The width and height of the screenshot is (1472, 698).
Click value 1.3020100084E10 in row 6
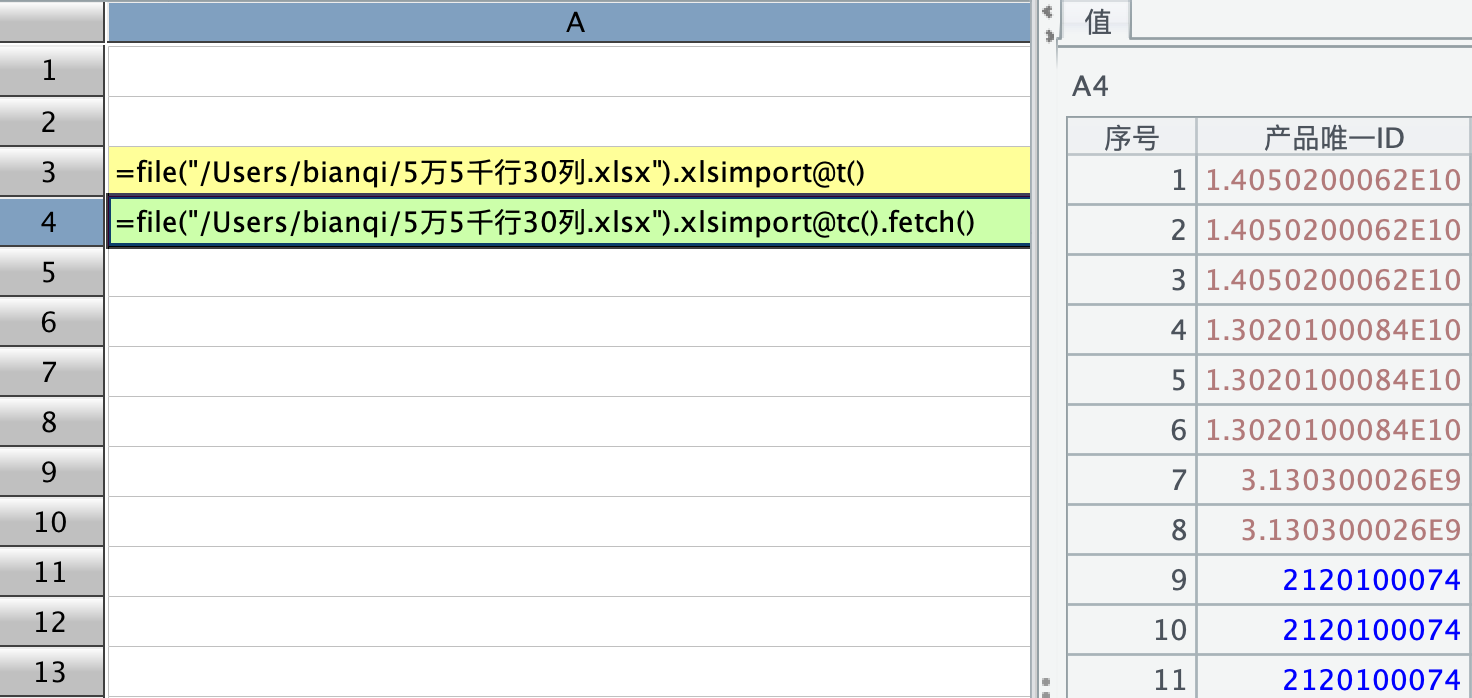(1334, 430)
